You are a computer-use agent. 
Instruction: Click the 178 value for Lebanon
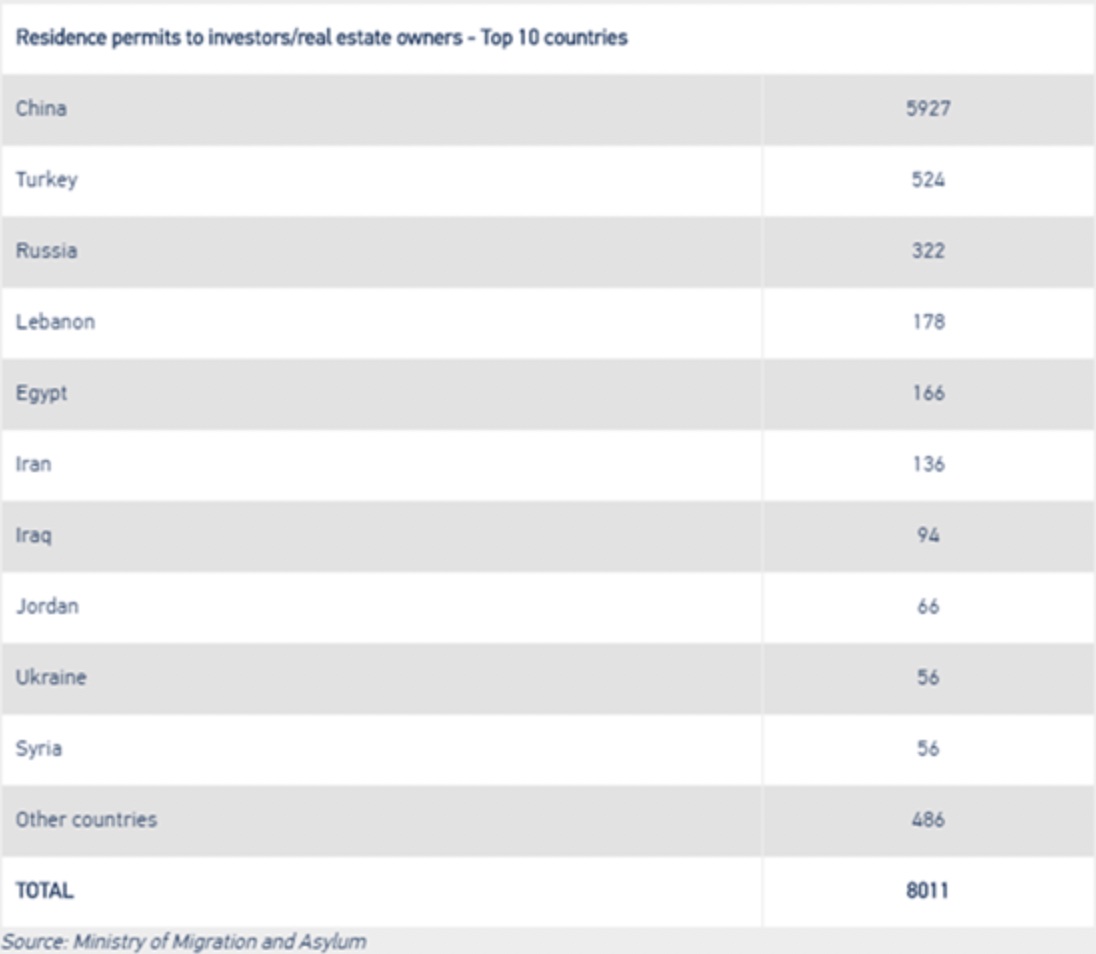pyautogui.click(x=928, y=322)
